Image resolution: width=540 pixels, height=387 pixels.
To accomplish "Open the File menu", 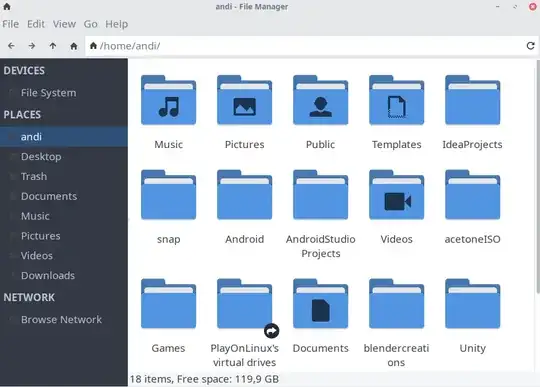I will point(11,24).
